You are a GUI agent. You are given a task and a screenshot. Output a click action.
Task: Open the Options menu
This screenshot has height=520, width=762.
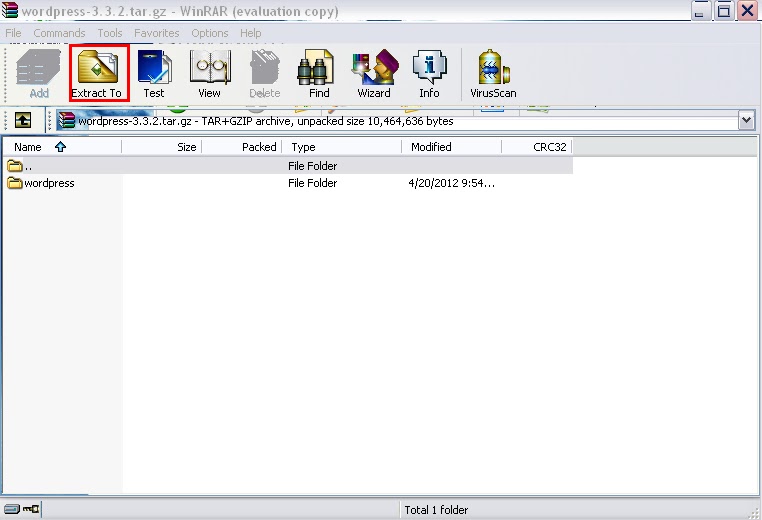(x=209, y=33)
